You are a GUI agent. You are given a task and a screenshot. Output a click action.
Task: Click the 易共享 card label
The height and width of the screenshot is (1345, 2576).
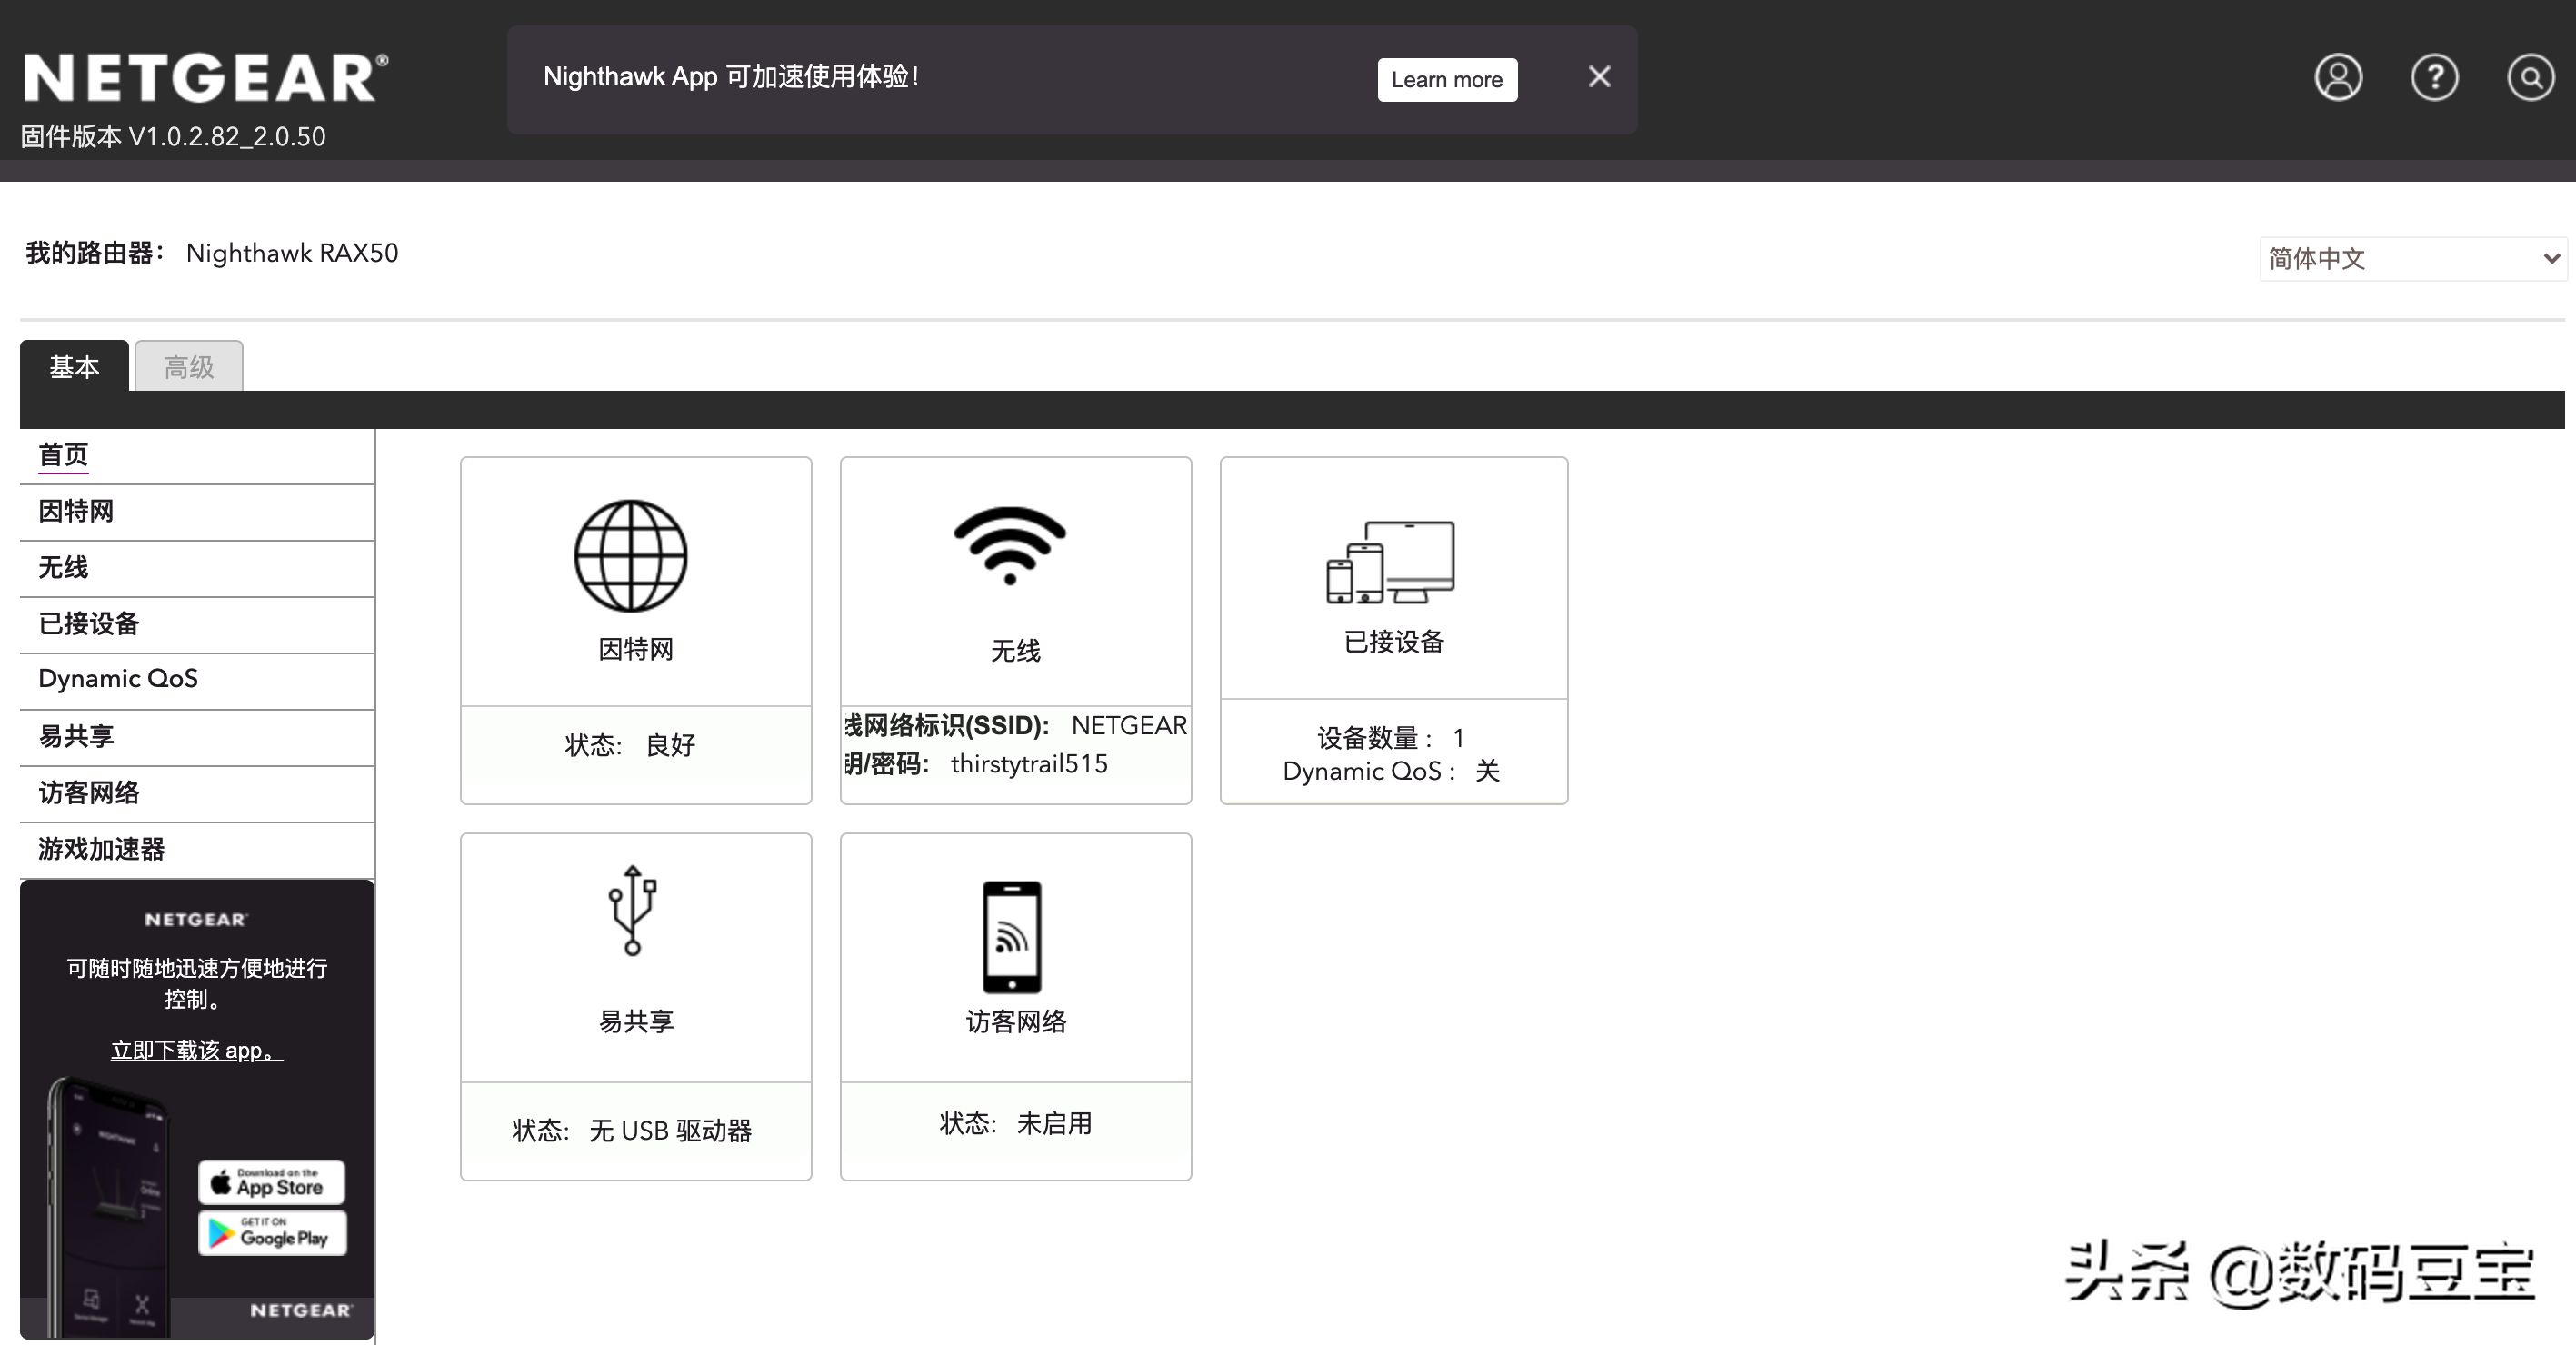point(636,1022)
